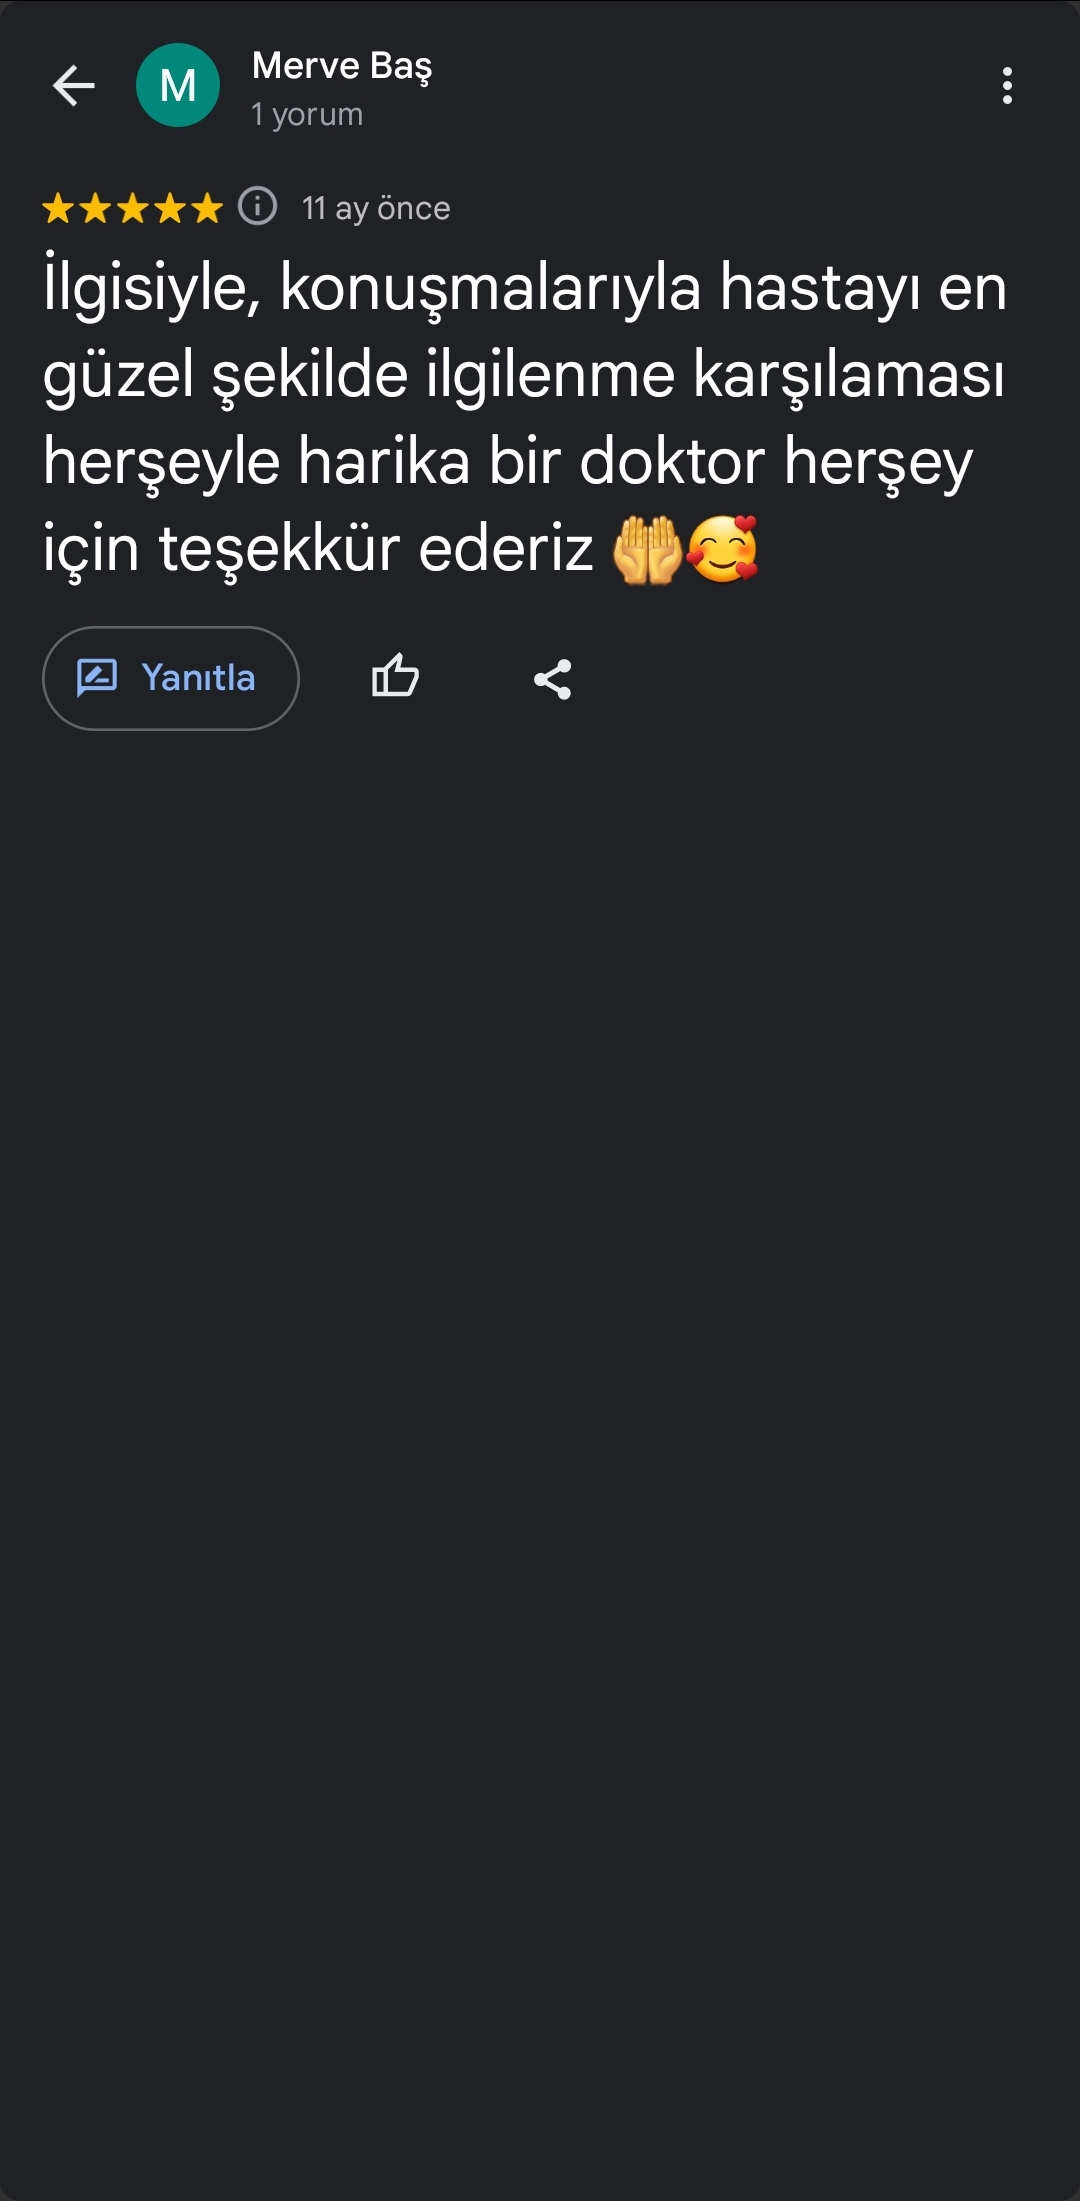Tap the '11 ay önce' timestamp
The width and height of the screenshot is (1080, 2201).
click(376, 208)
